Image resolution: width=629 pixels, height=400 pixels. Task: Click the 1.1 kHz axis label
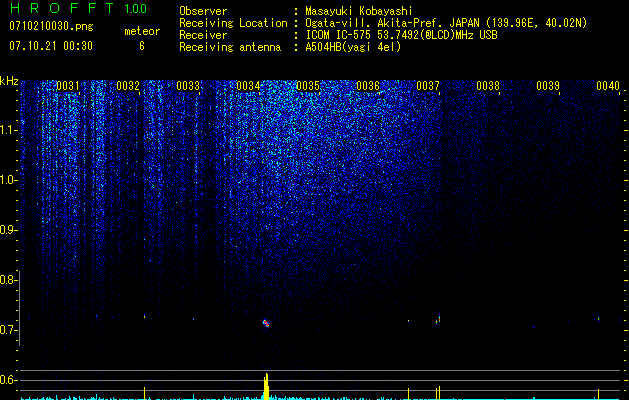click(9, 130)
